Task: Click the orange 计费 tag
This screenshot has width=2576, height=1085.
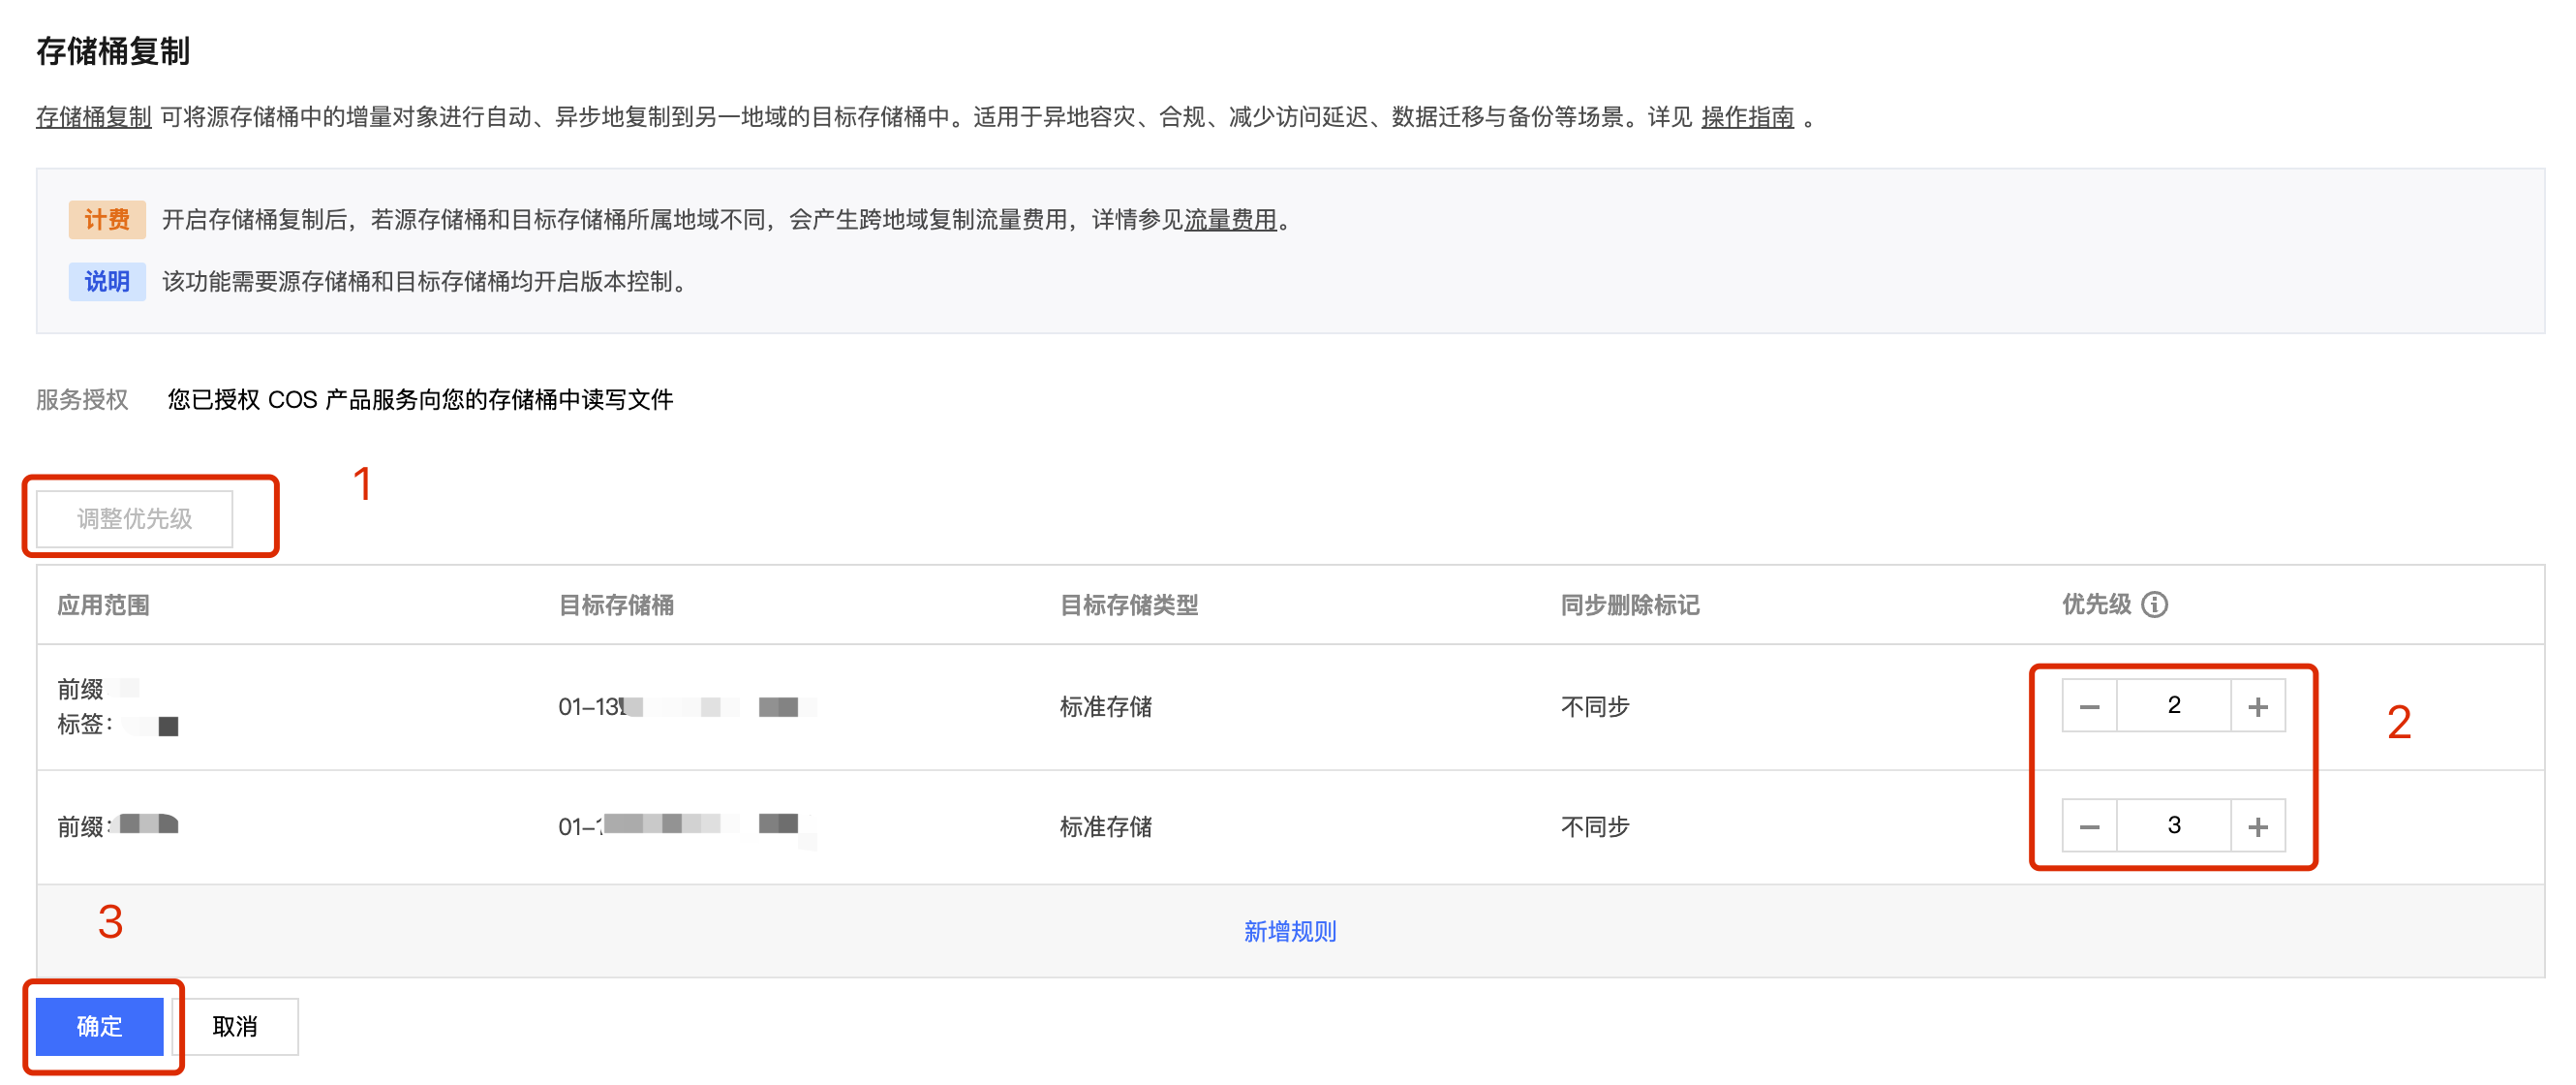Action: point(107,220)
